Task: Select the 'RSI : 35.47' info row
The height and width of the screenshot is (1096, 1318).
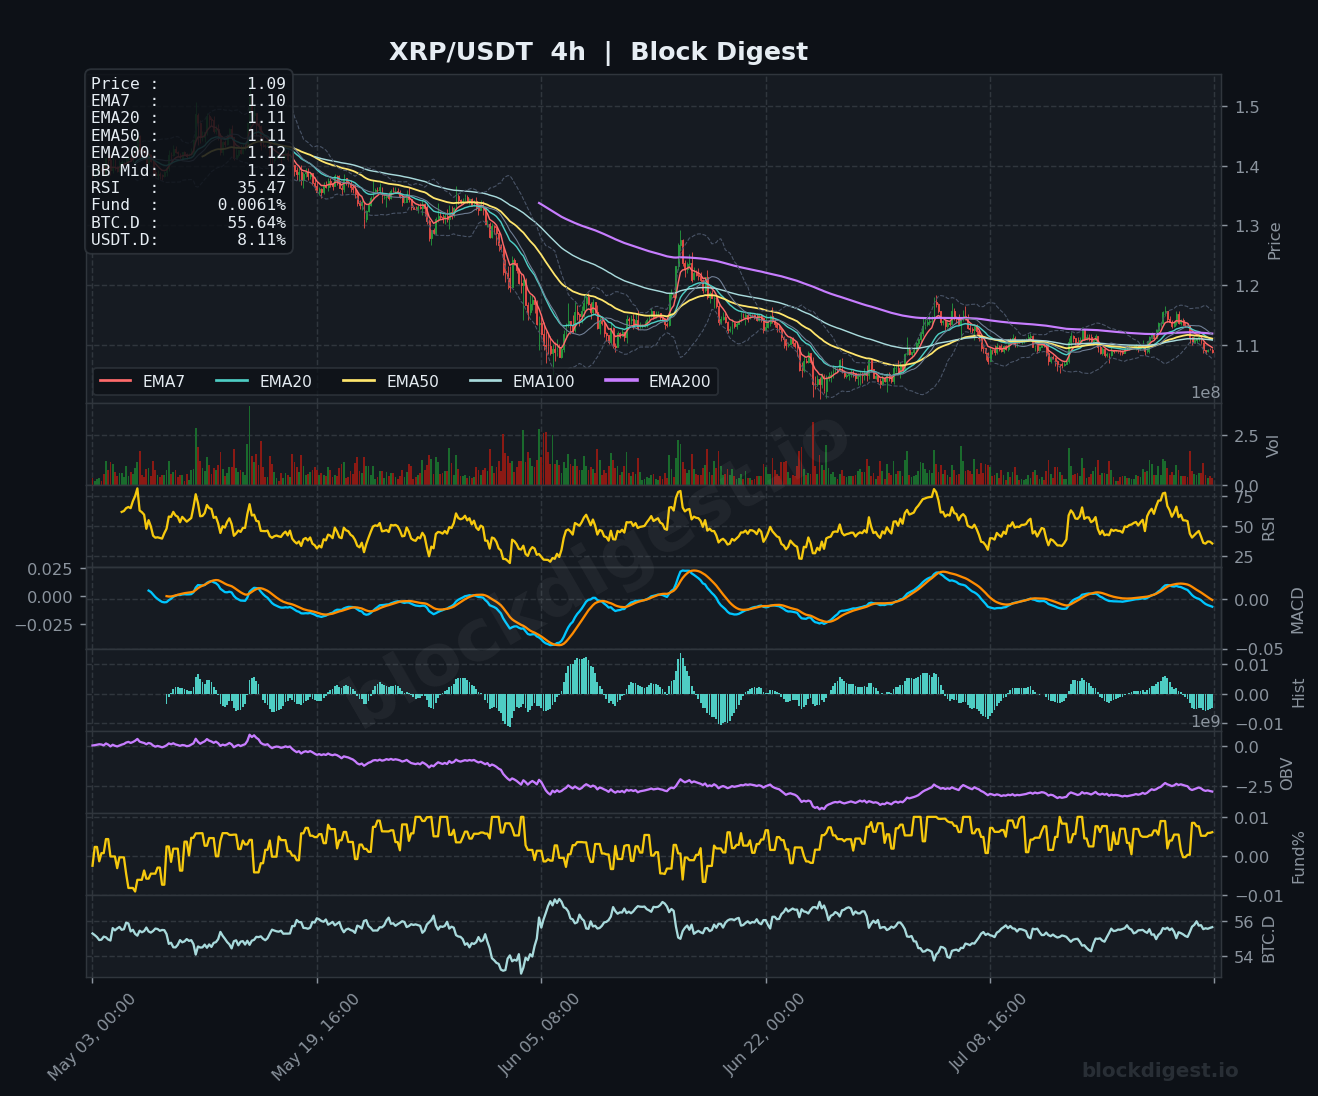Action: pos(188,188)
